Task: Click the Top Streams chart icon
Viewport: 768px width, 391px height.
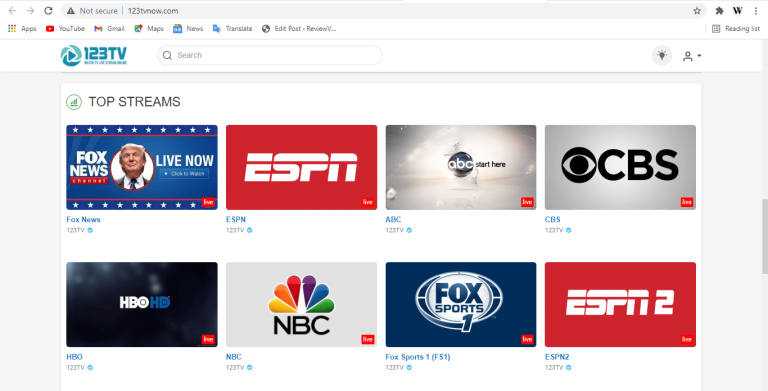Action: (74, 102)
